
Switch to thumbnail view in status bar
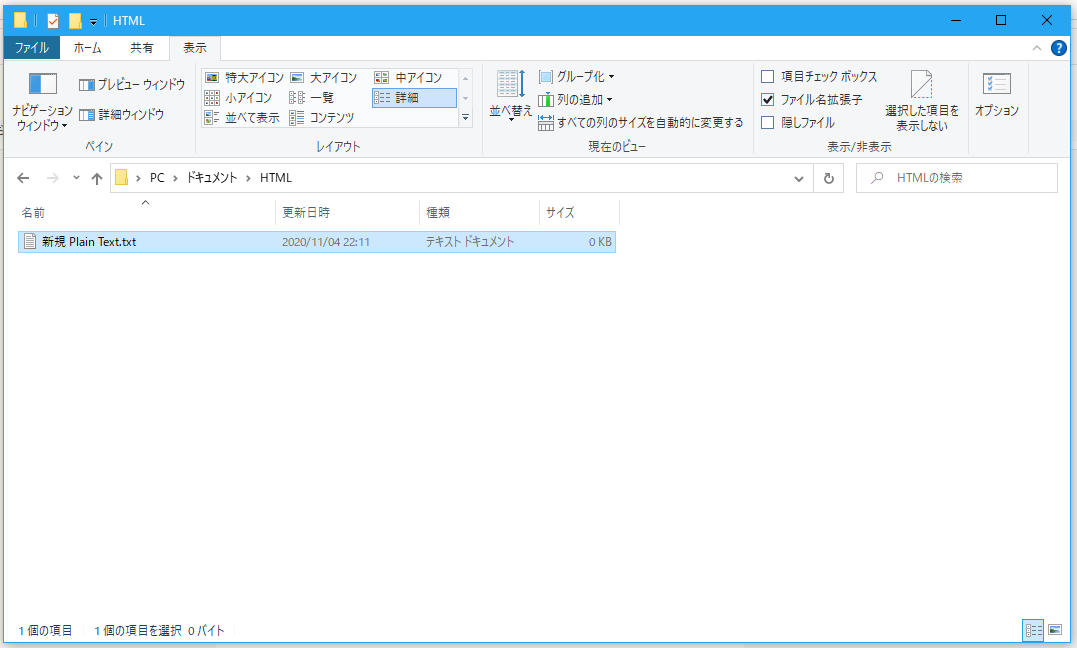click(x=1056, y=631)
